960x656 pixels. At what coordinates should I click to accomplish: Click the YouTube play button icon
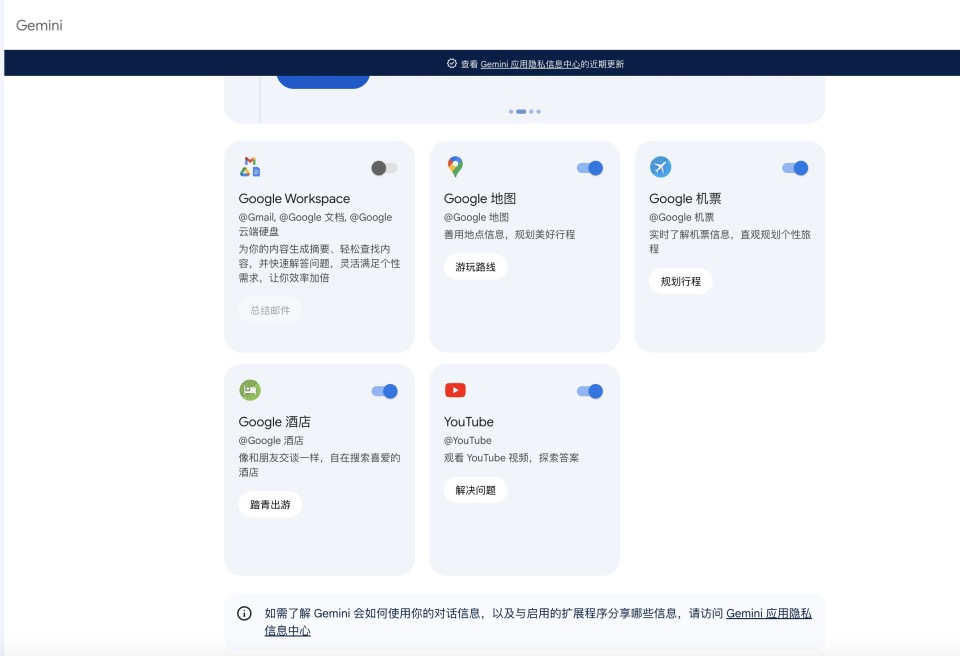457,390
